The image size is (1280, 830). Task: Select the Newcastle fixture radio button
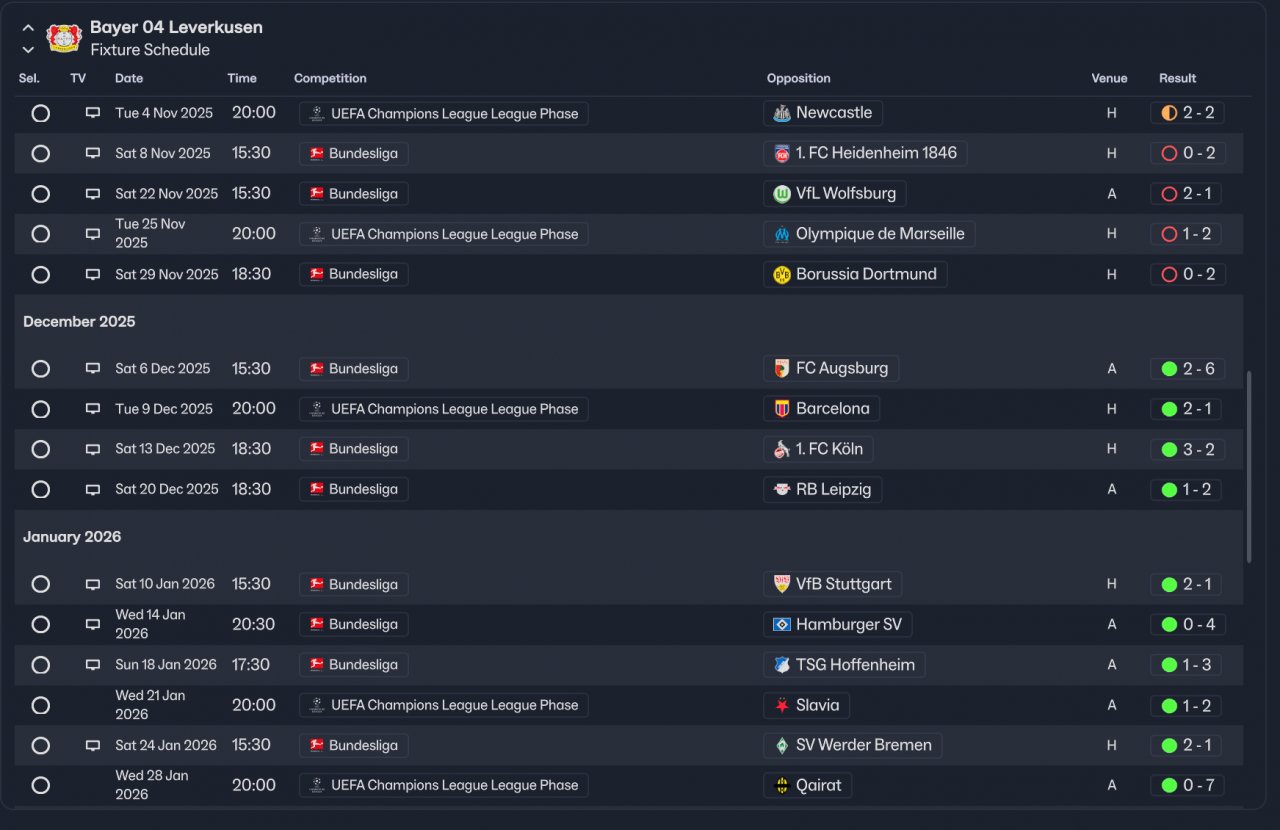41,113
